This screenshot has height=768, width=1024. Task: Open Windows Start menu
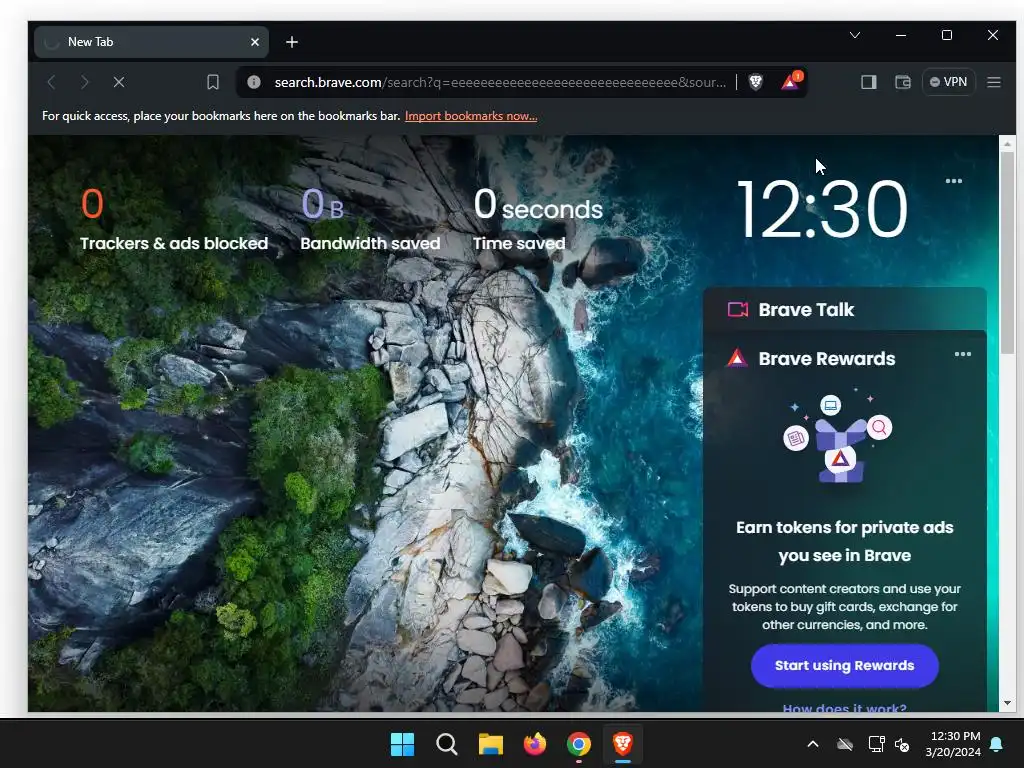point(402,744)
